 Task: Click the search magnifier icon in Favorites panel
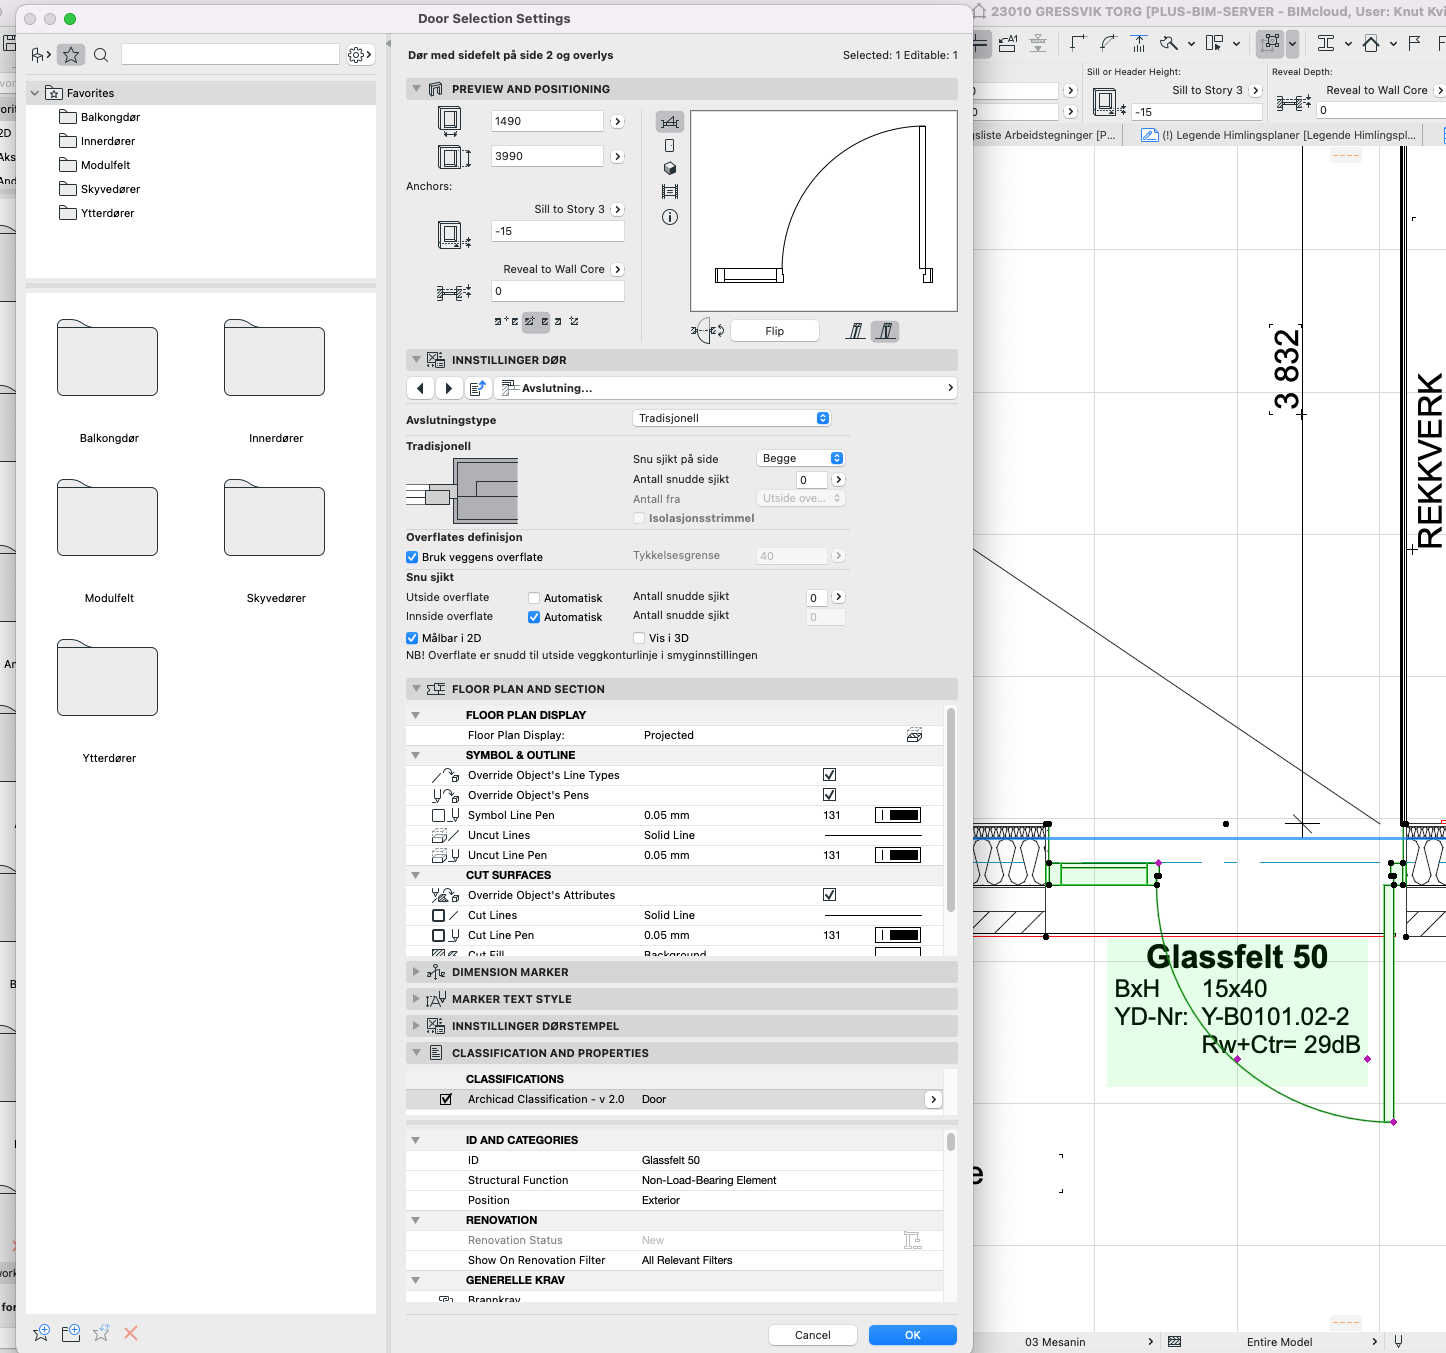[101, 55]
